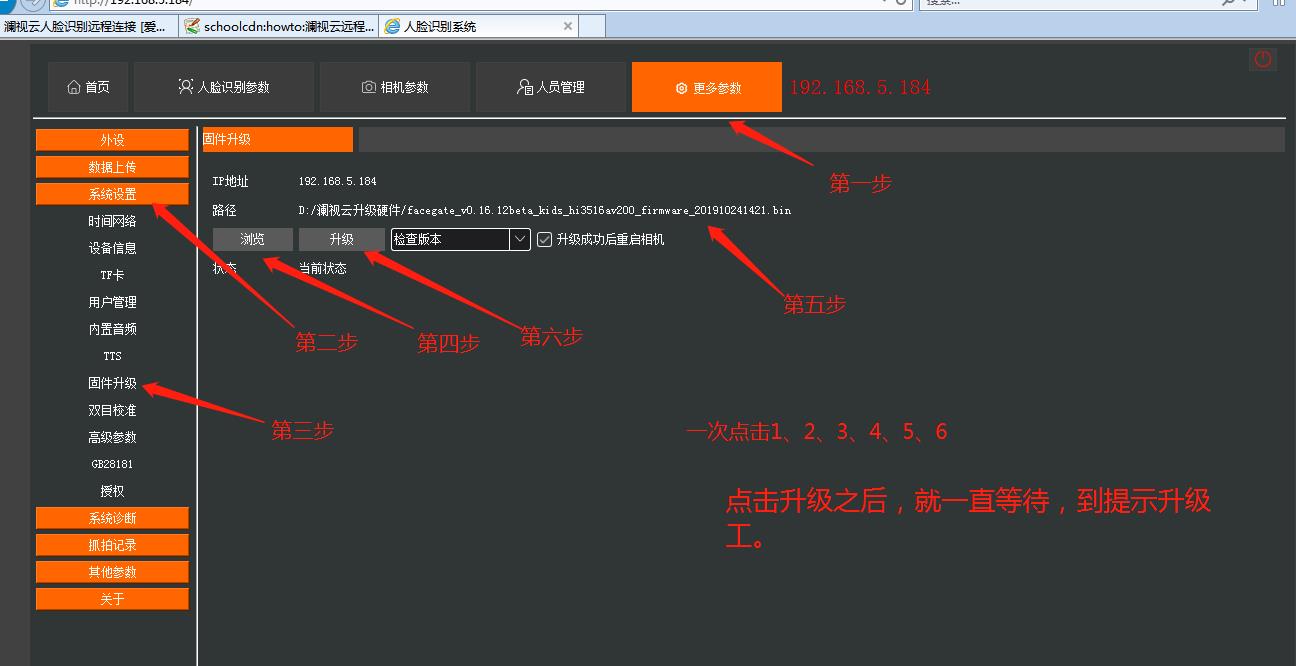Expand the 抓拍记录 section
The image size is (1296, 666).
112,545
